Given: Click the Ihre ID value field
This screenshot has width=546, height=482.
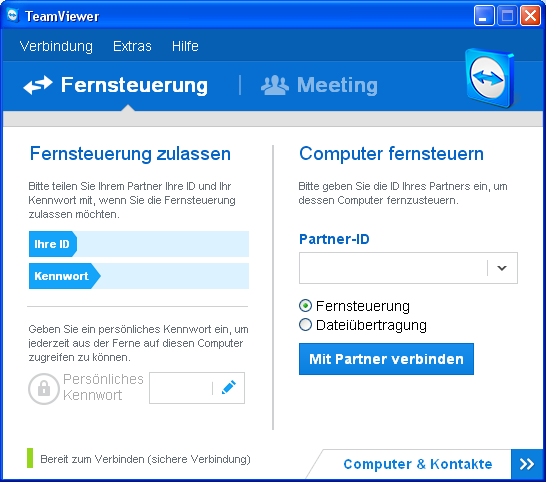Looking at the screenshot, I should (163, 244).
